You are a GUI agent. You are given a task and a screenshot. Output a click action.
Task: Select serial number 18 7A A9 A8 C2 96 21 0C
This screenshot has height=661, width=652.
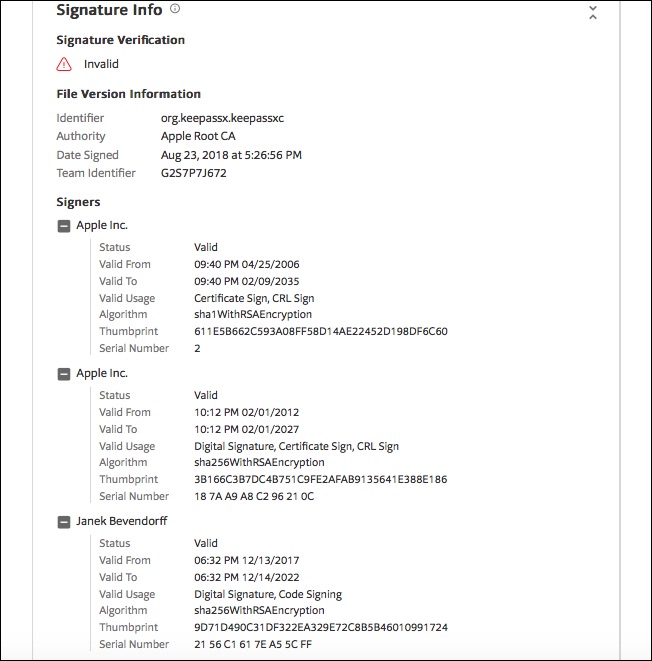click(x=254, y=496)
